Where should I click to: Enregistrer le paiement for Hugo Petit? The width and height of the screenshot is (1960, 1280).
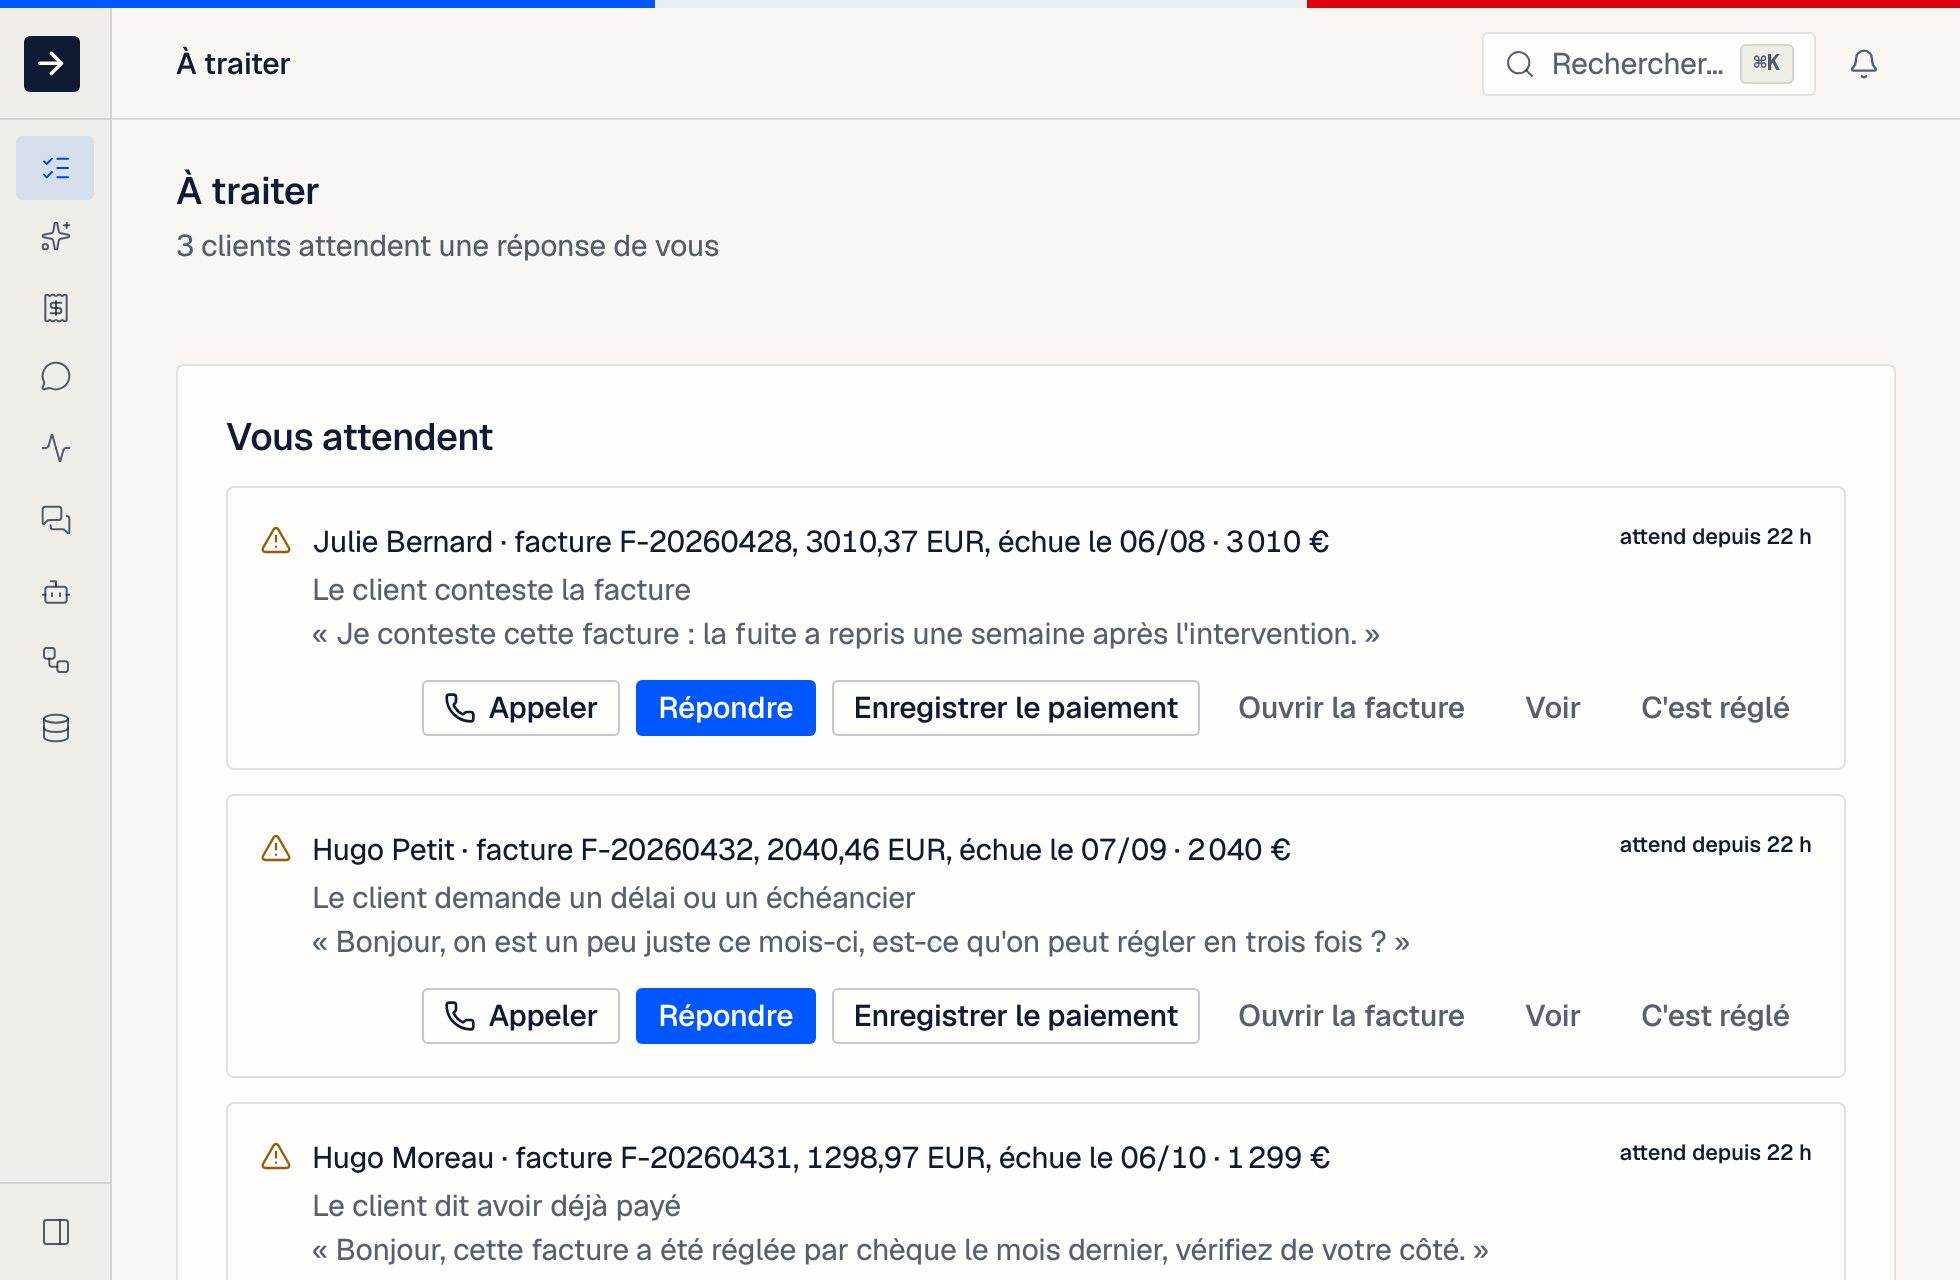tap(1016, 1016)
